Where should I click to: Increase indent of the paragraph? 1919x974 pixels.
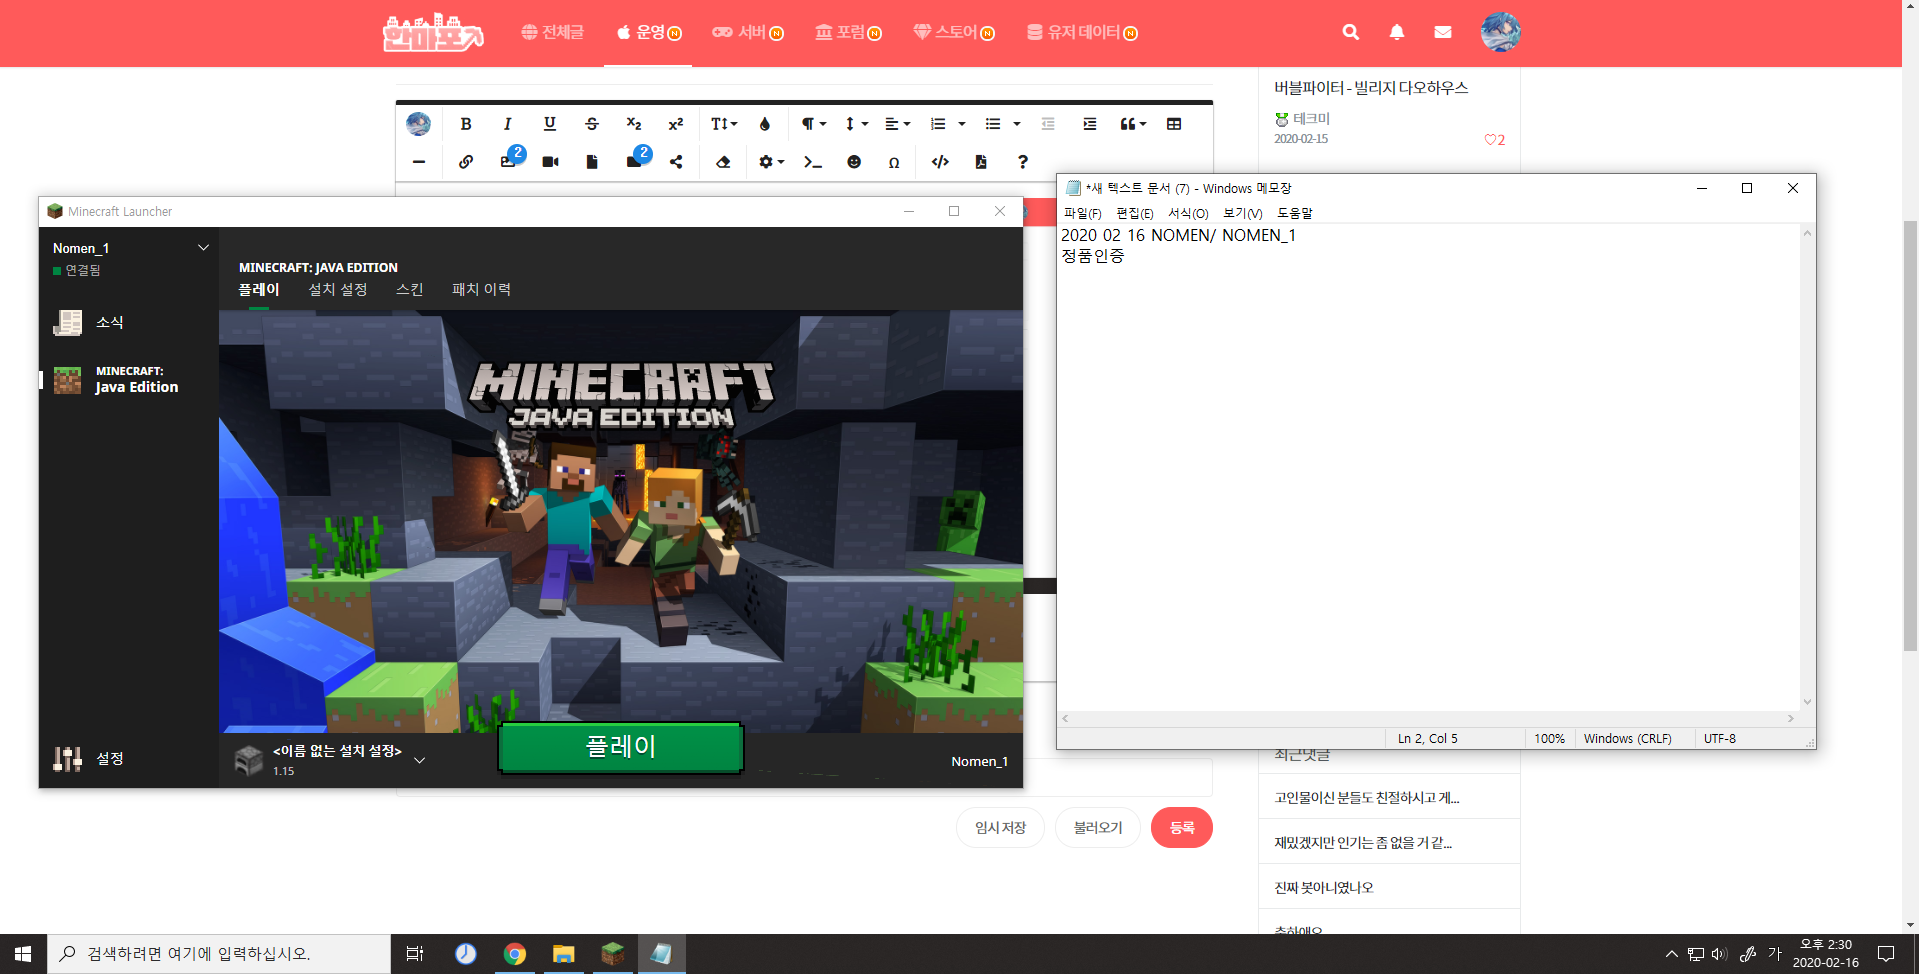1090,124
